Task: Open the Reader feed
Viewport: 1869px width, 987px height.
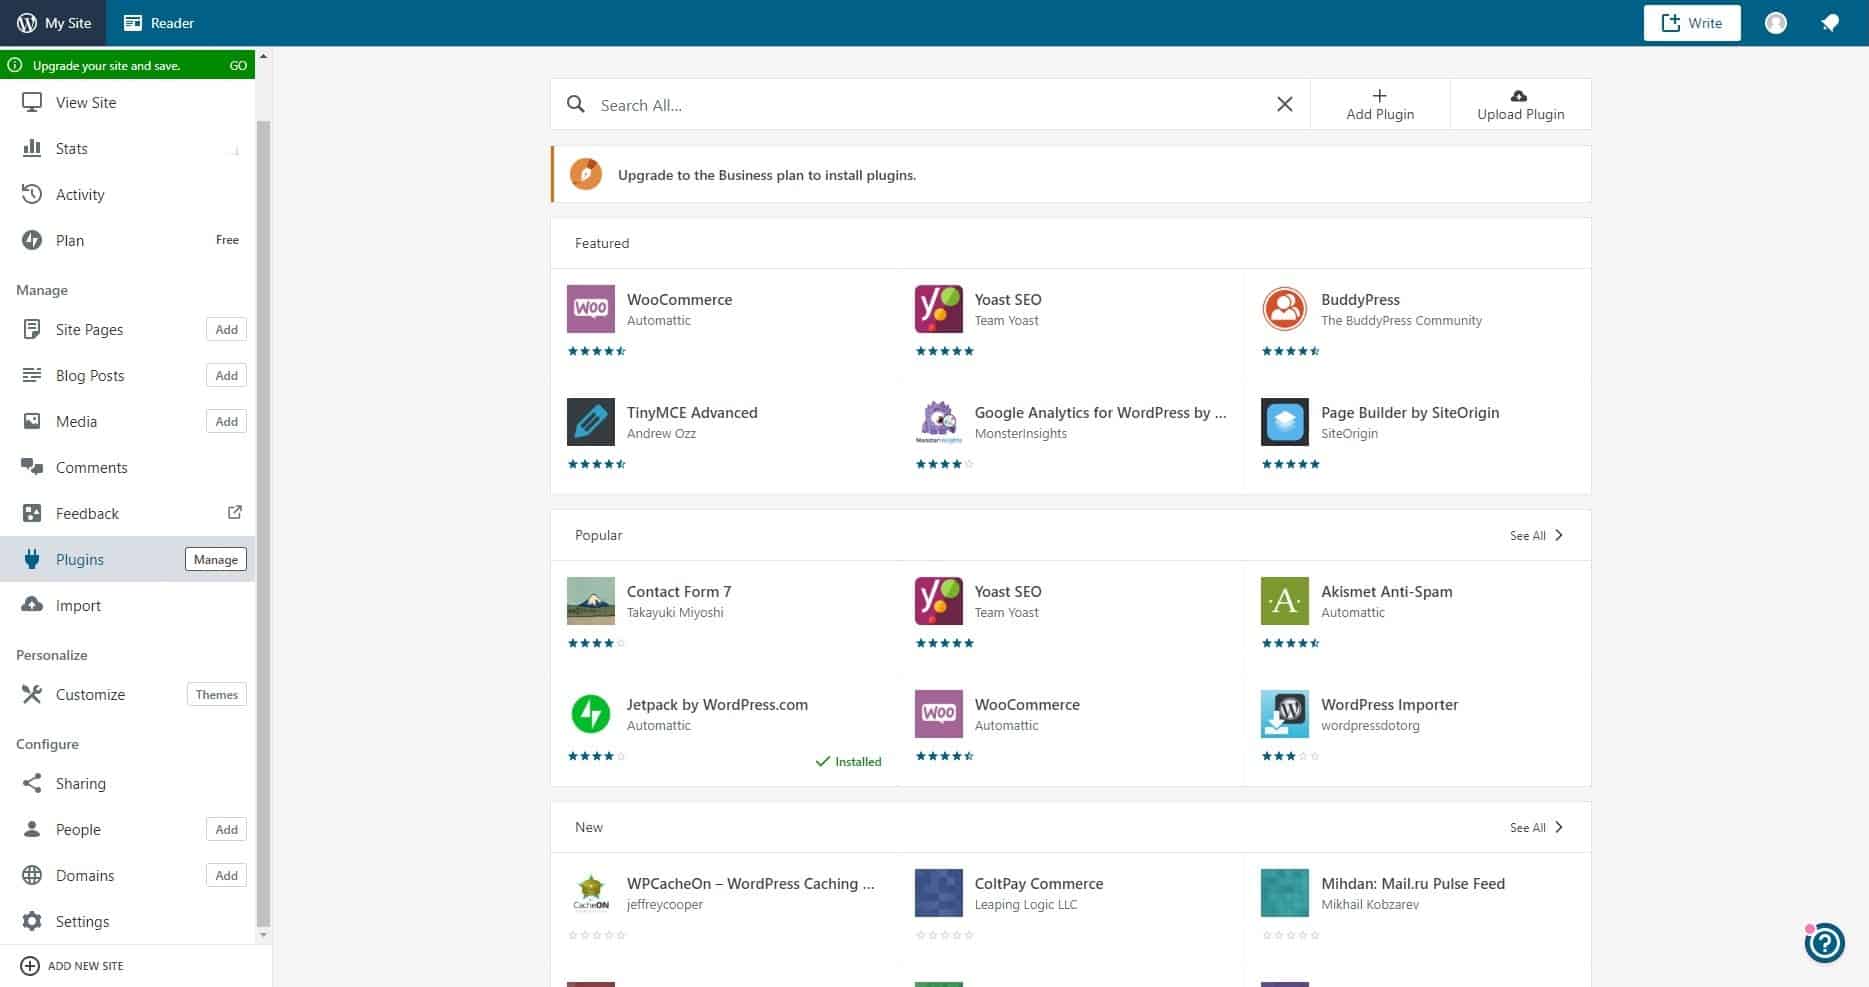Action: [159, 23]
